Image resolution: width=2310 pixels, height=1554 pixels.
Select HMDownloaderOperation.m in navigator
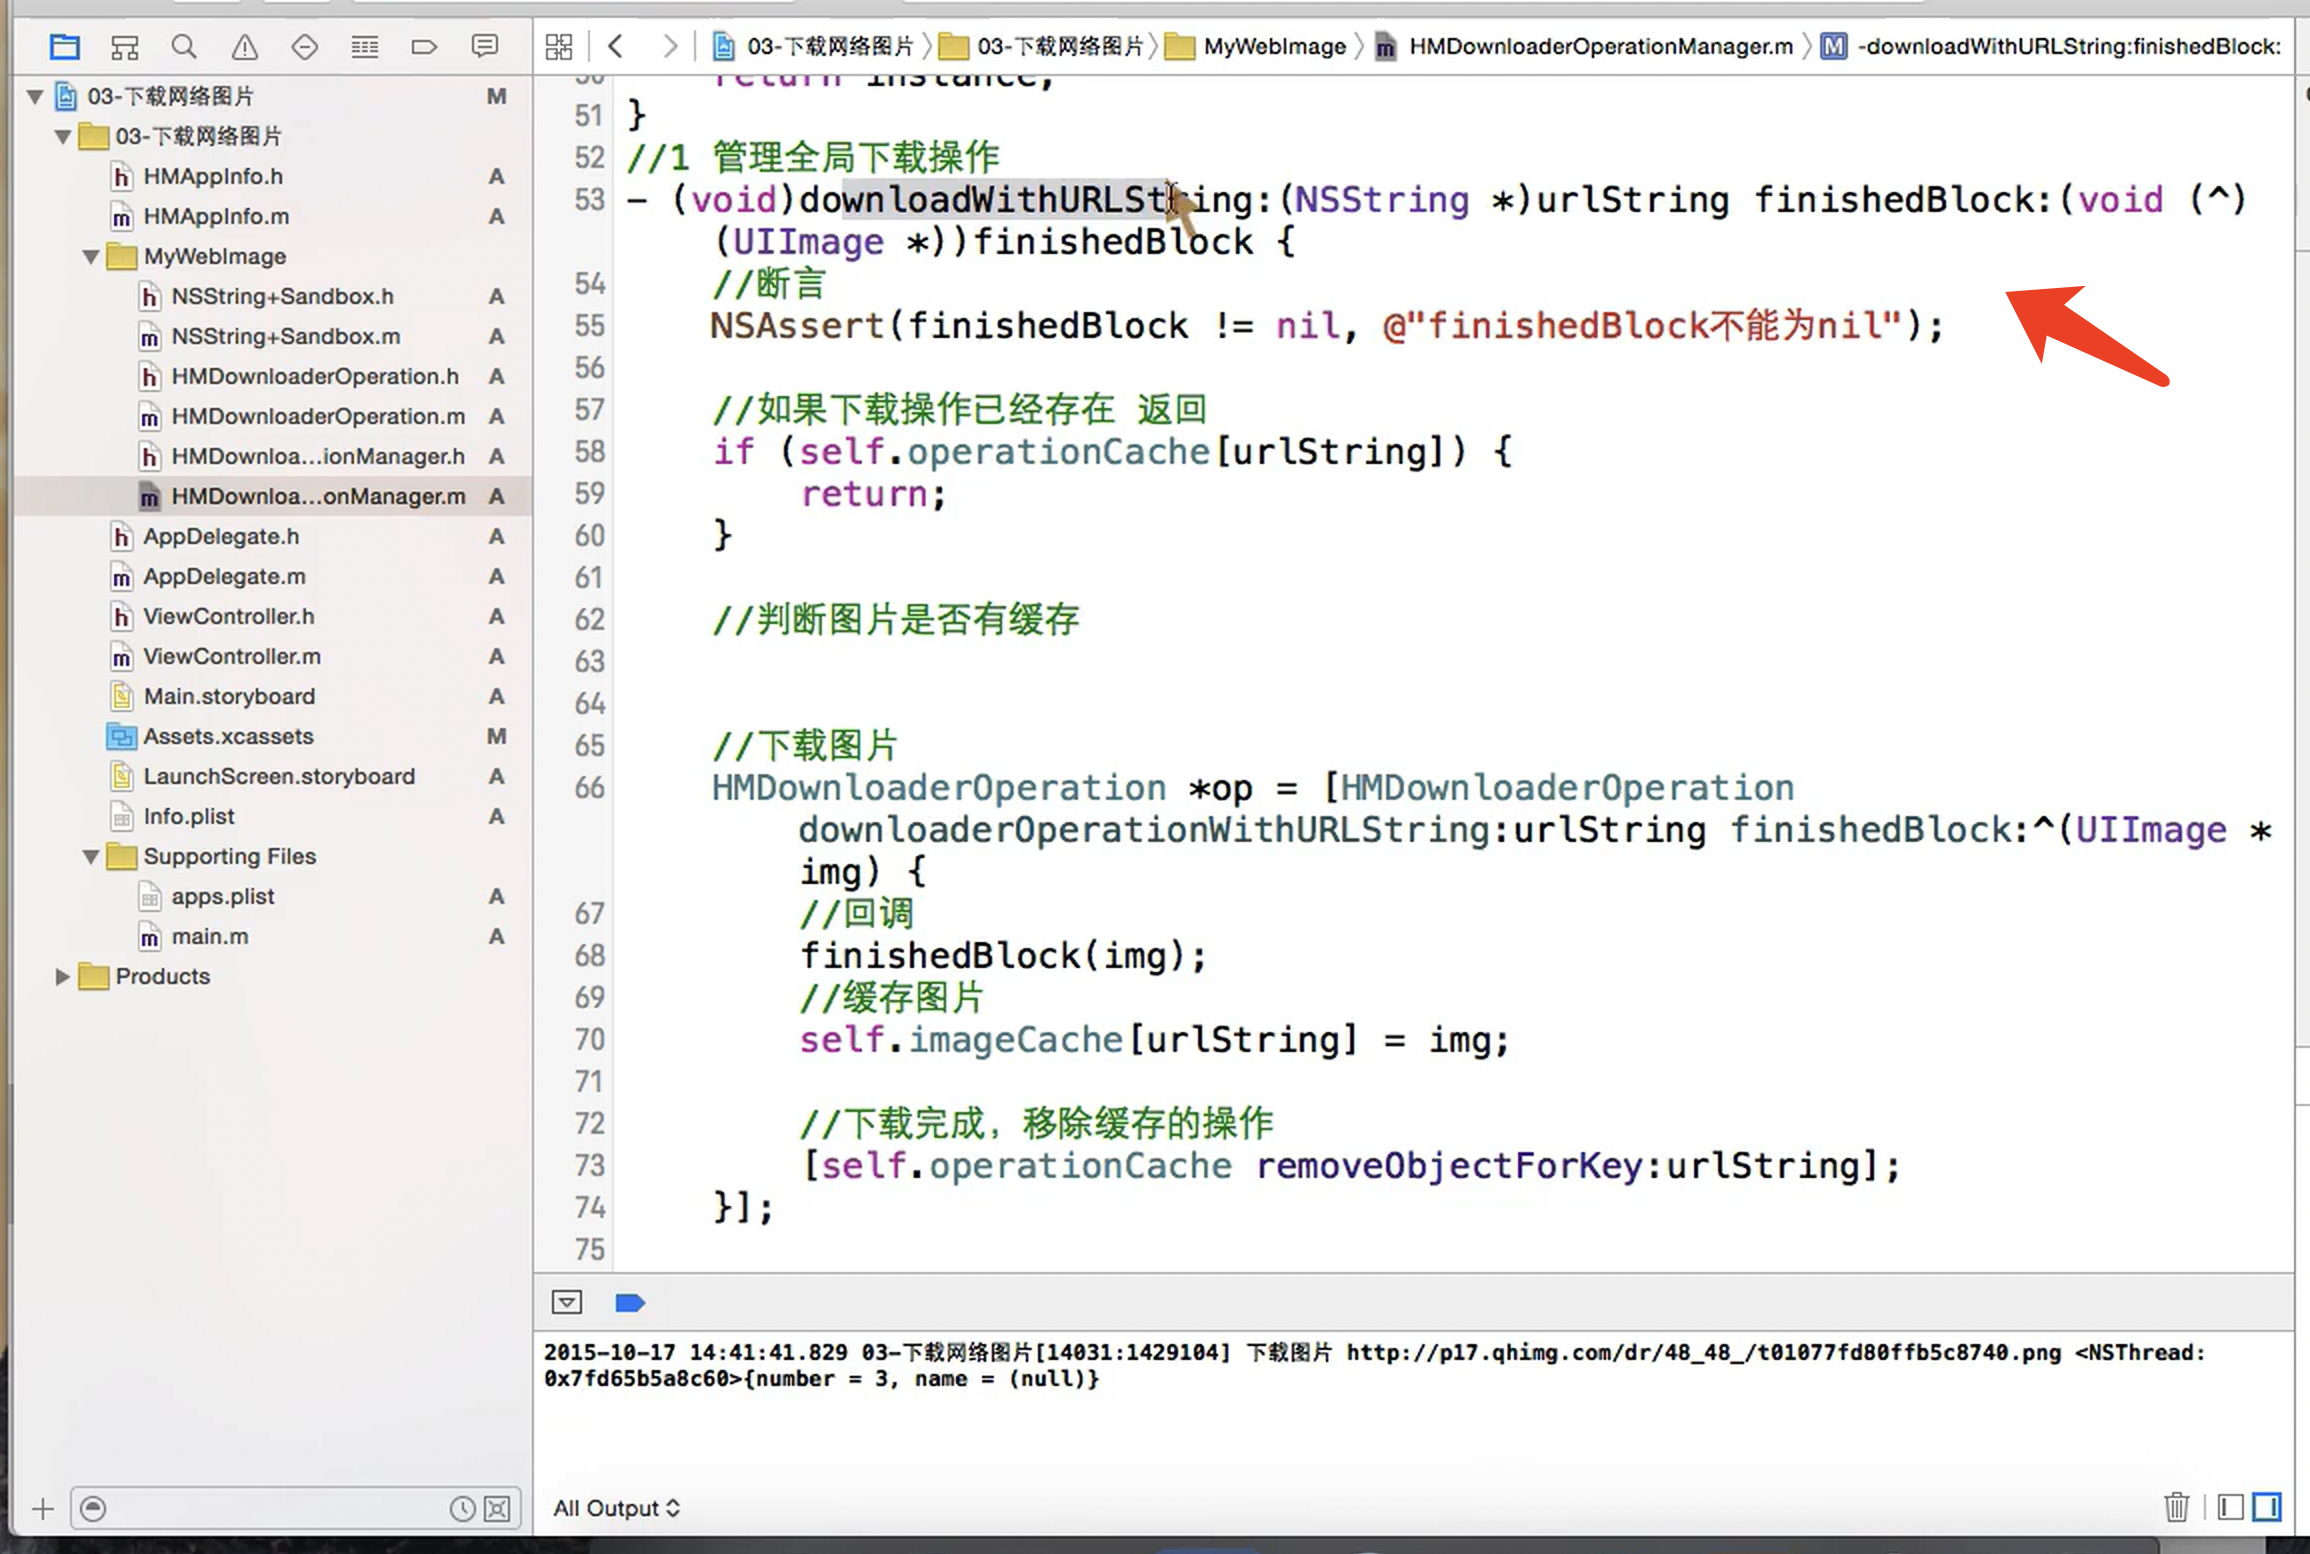tap(317, 416)
